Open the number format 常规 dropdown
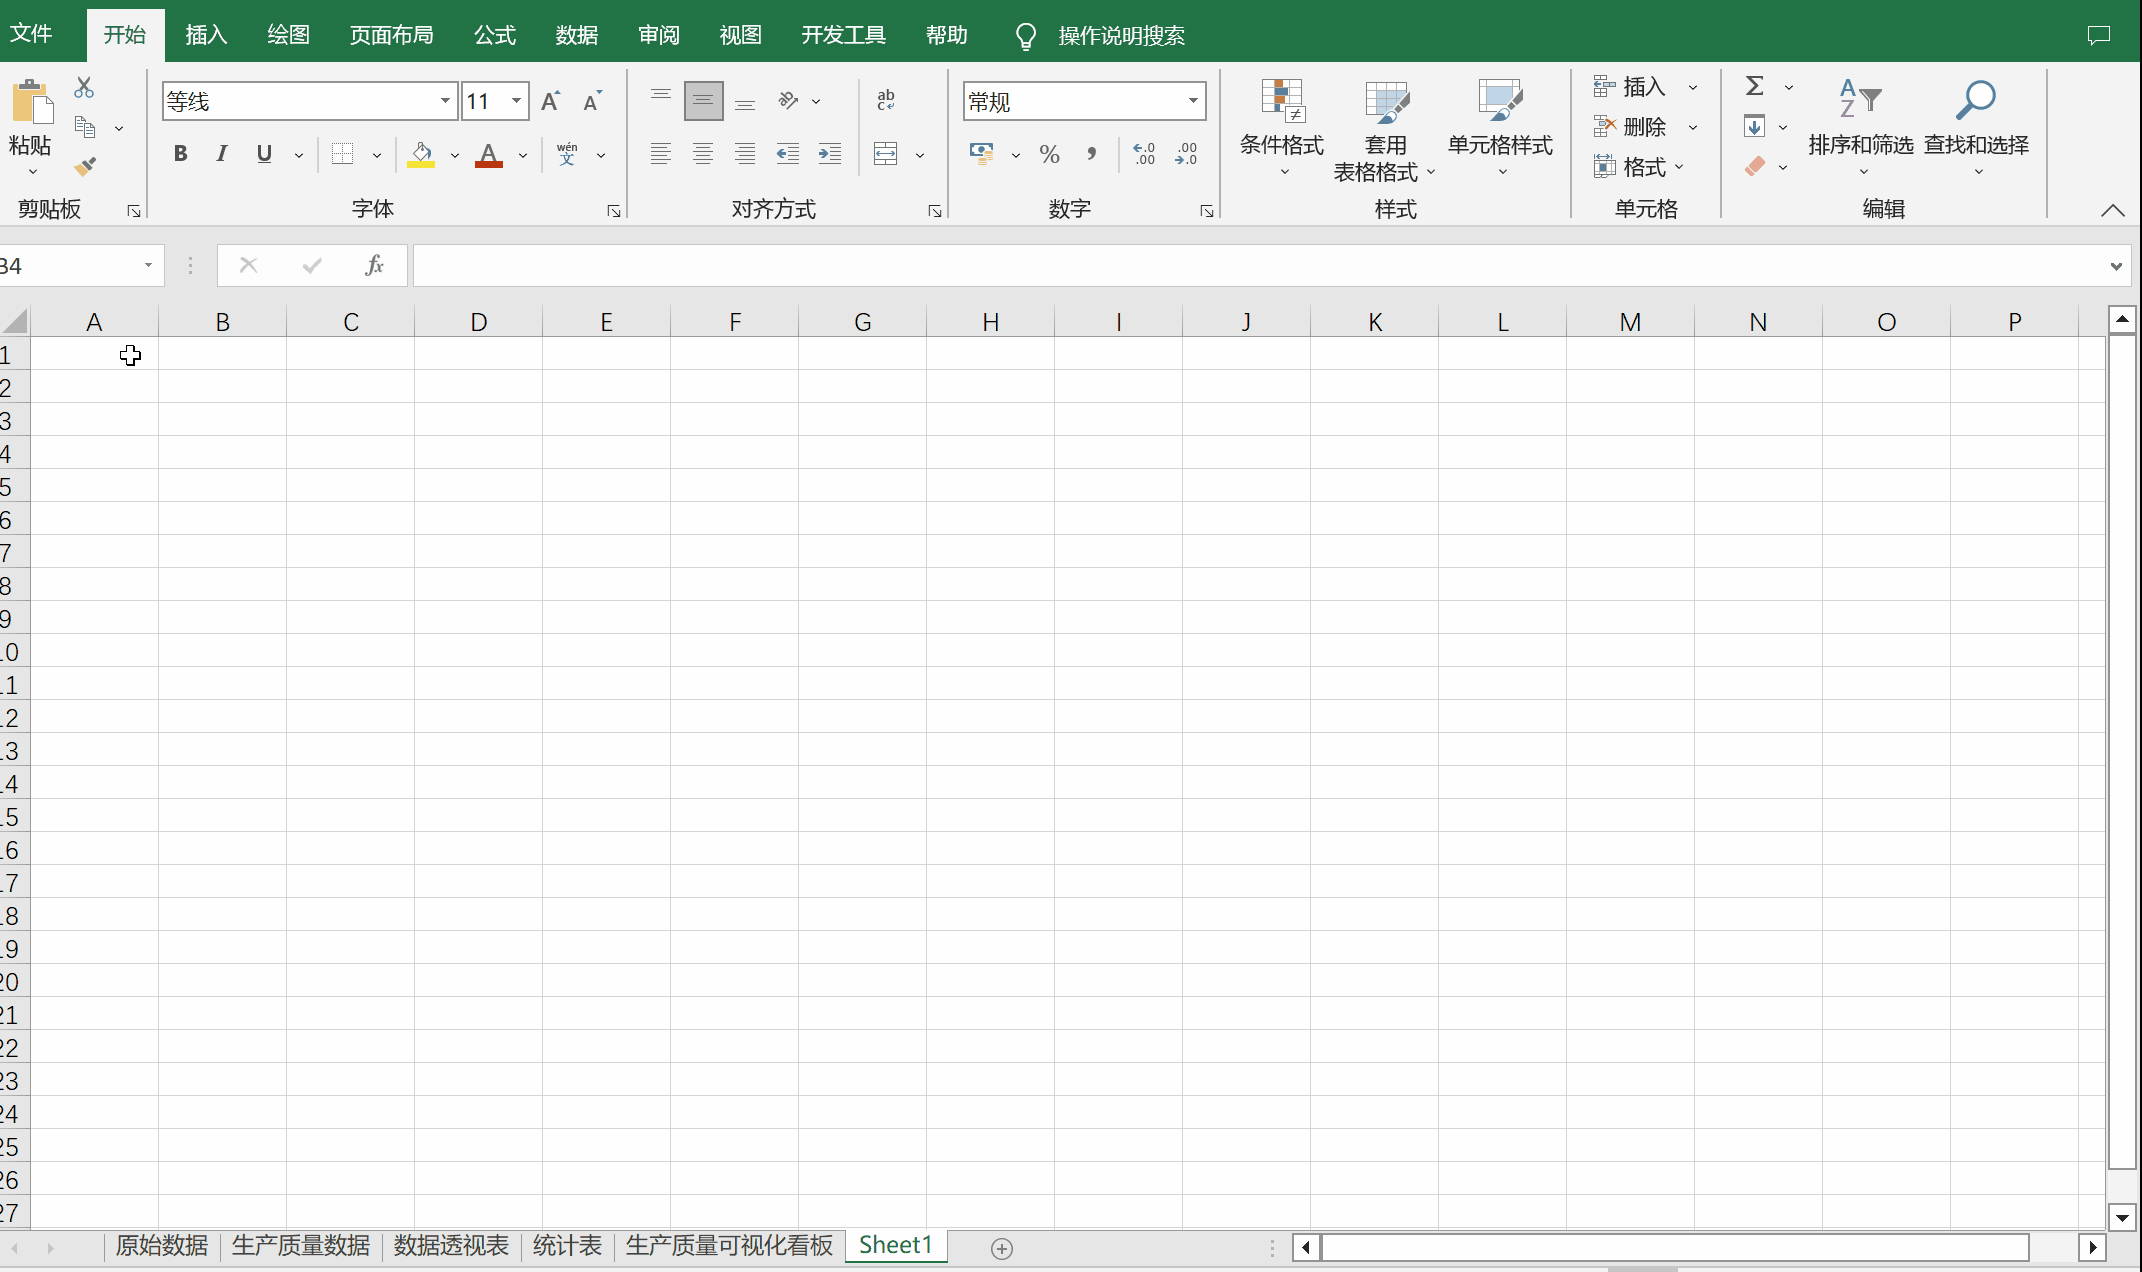Screen dimensions: 2142x1272 click(1193, 101)
